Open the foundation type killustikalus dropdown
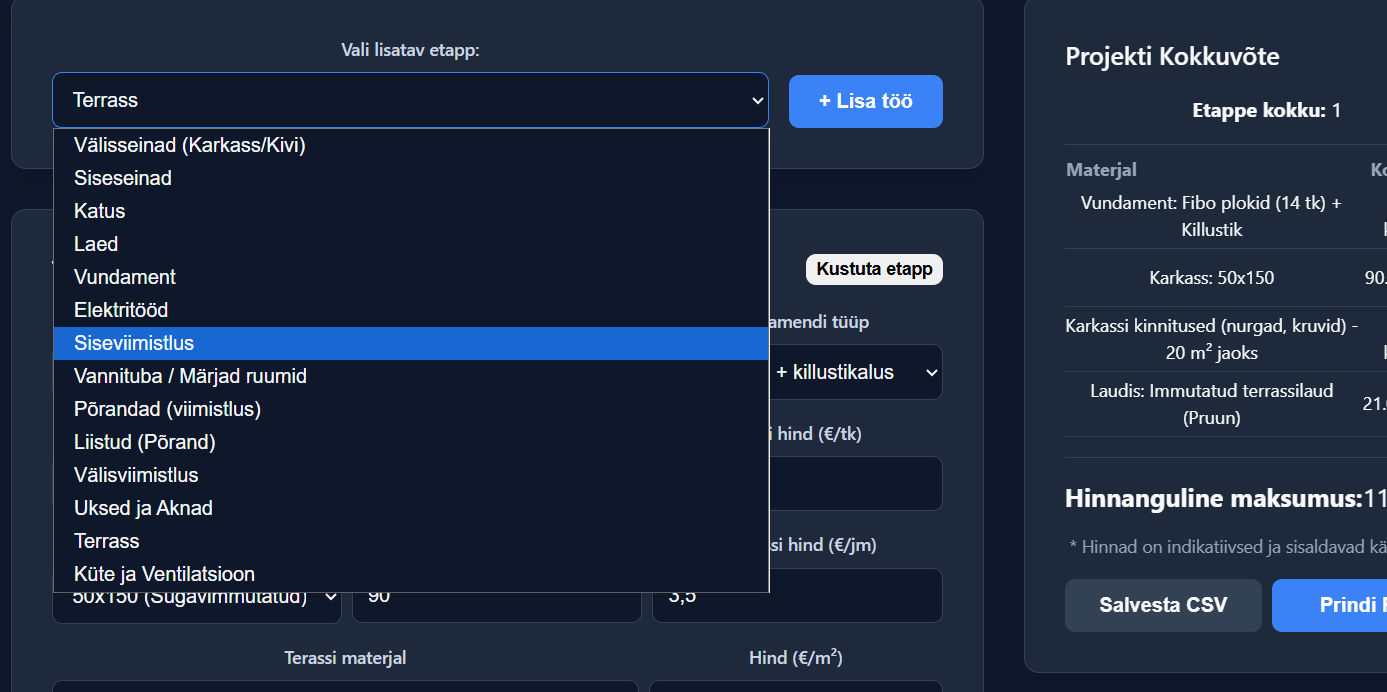 coord(856,372)
